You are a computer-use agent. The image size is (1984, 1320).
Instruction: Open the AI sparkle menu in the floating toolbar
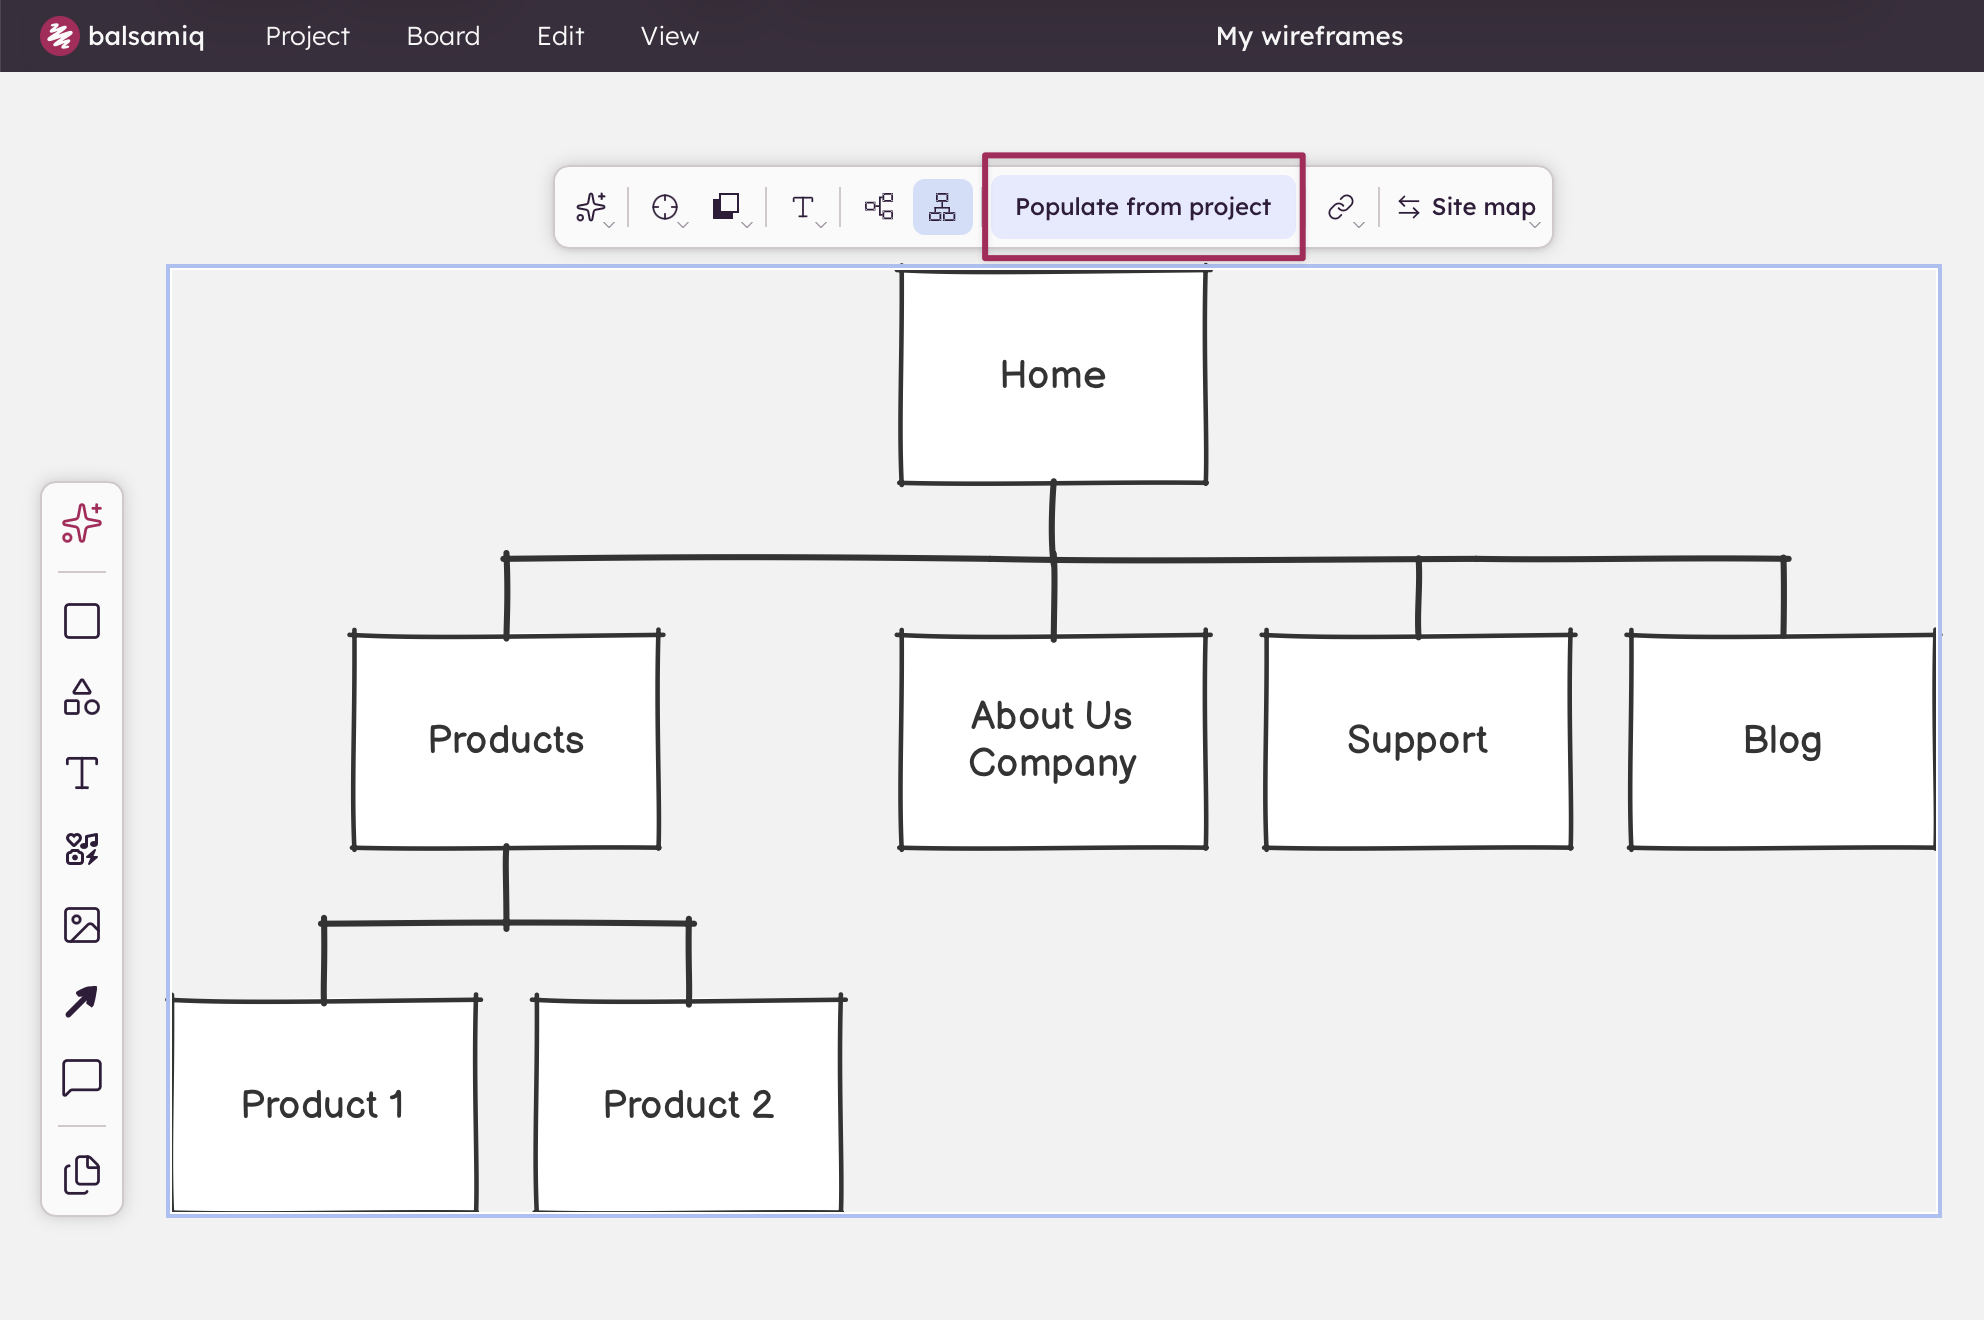[594, 207]
